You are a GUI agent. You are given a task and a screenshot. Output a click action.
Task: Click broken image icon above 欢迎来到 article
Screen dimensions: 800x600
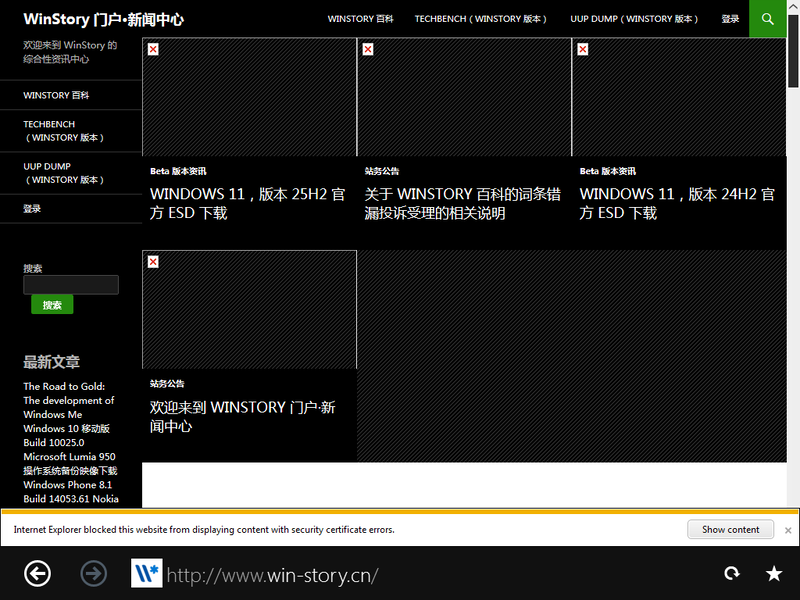(153, 262)
